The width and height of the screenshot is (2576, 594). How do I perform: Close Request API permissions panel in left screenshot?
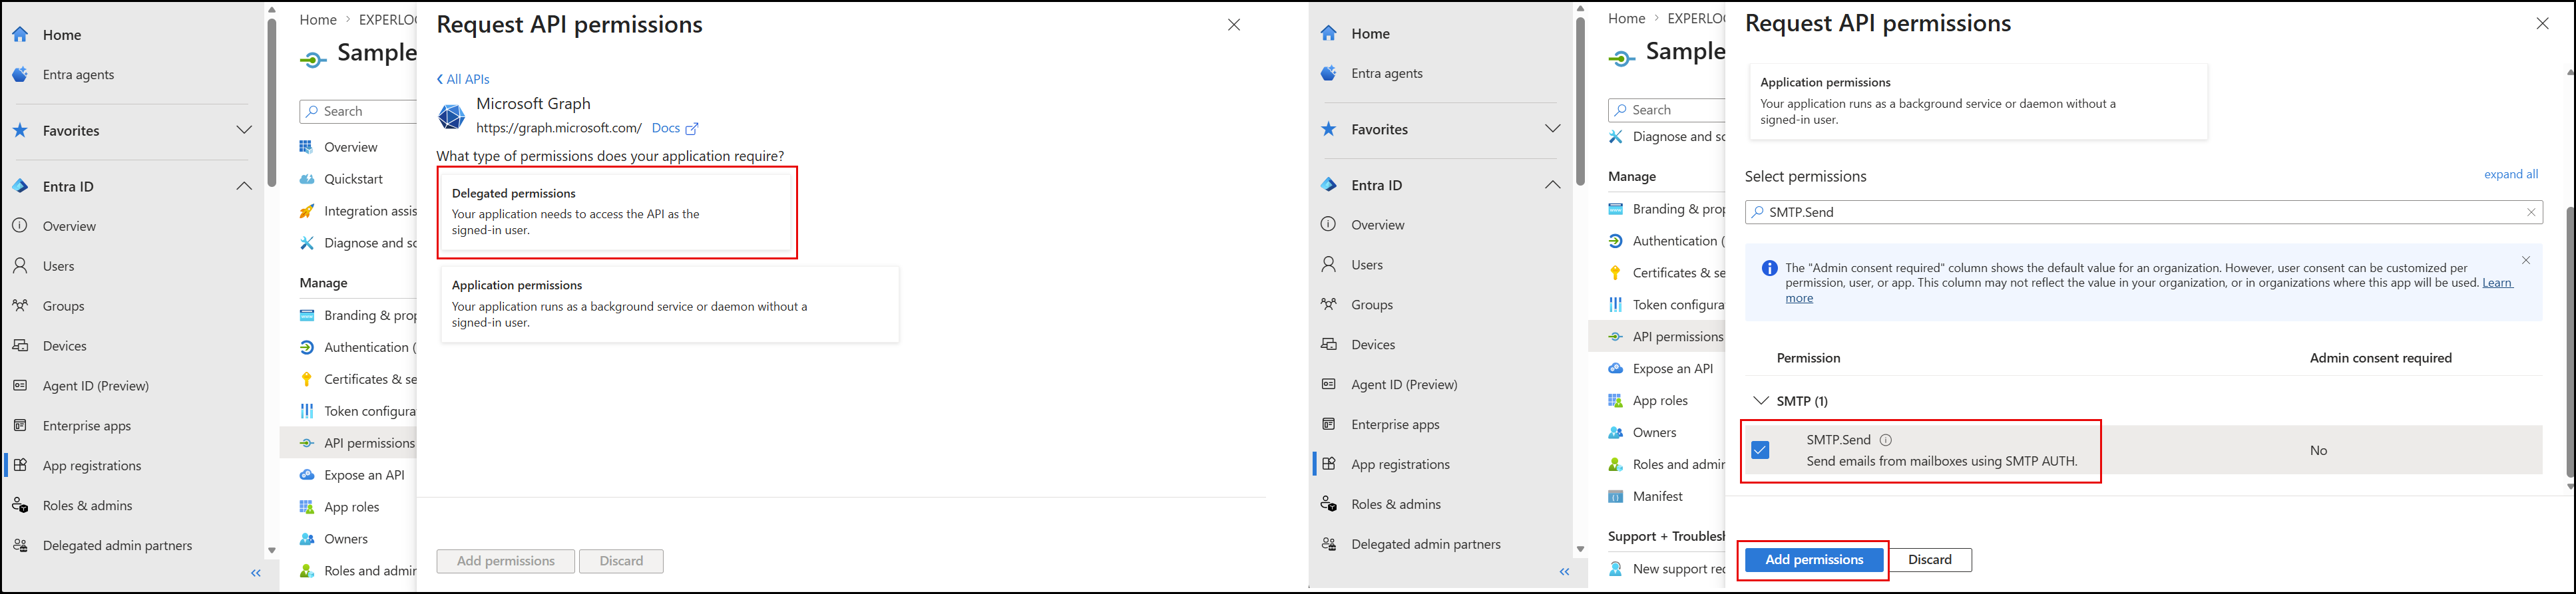click(x=1234, y=25)
